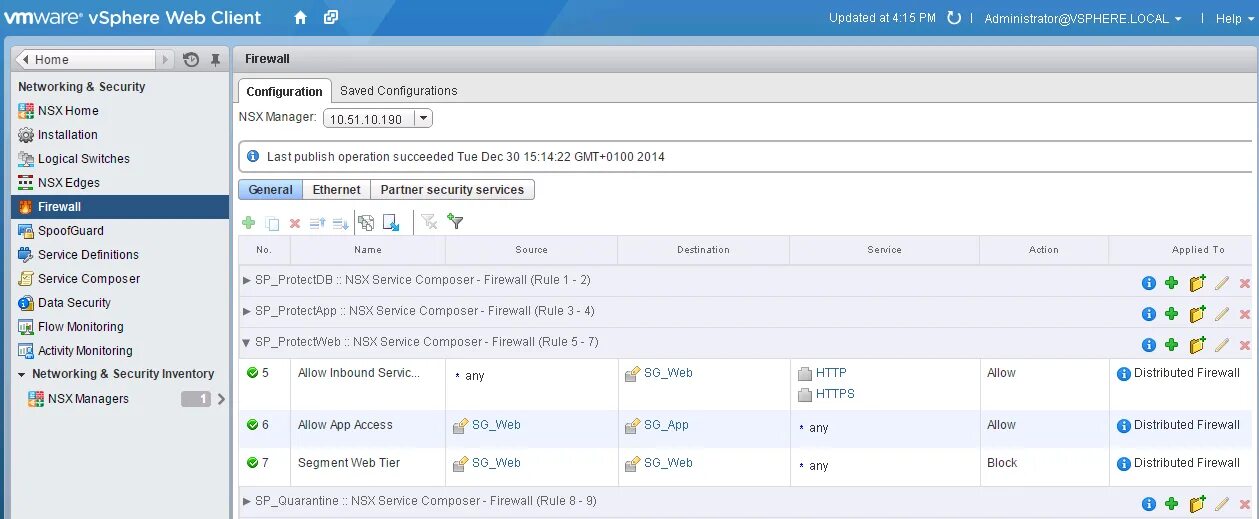Add a new firewall rule with green plus

pos(249,223)
